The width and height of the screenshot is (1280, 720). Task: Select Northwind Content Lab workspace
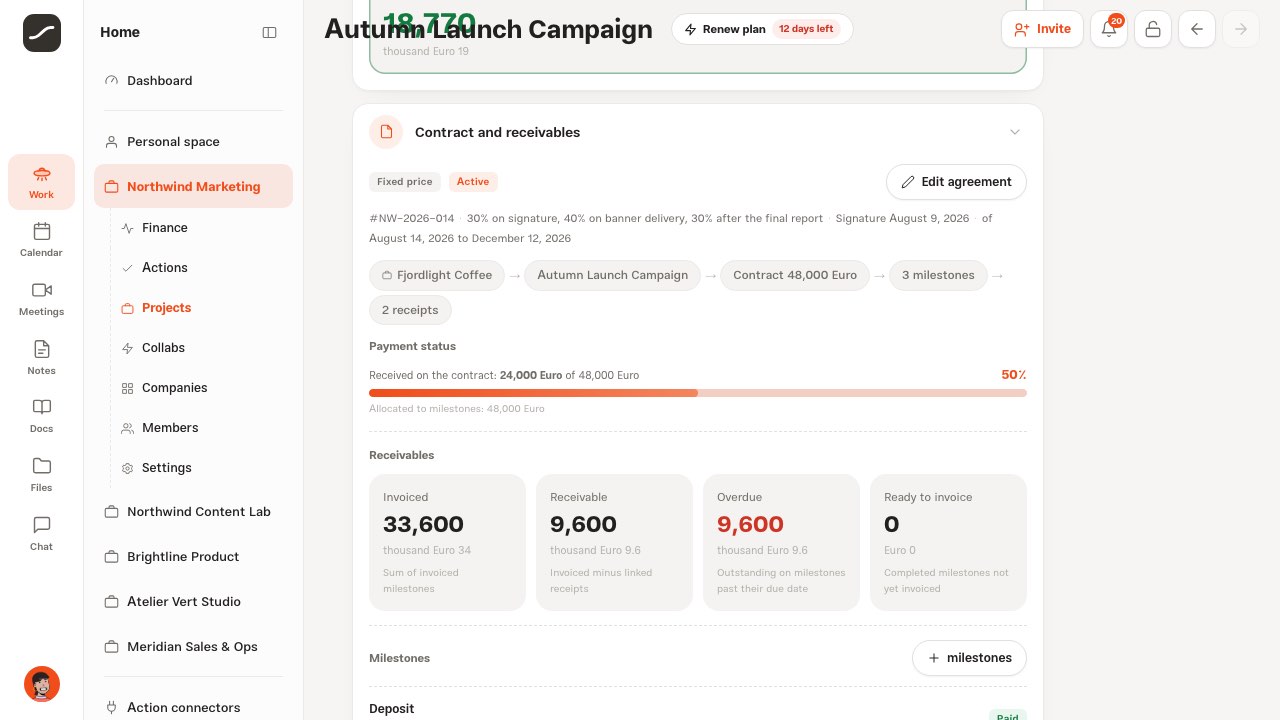pos(193,512)
